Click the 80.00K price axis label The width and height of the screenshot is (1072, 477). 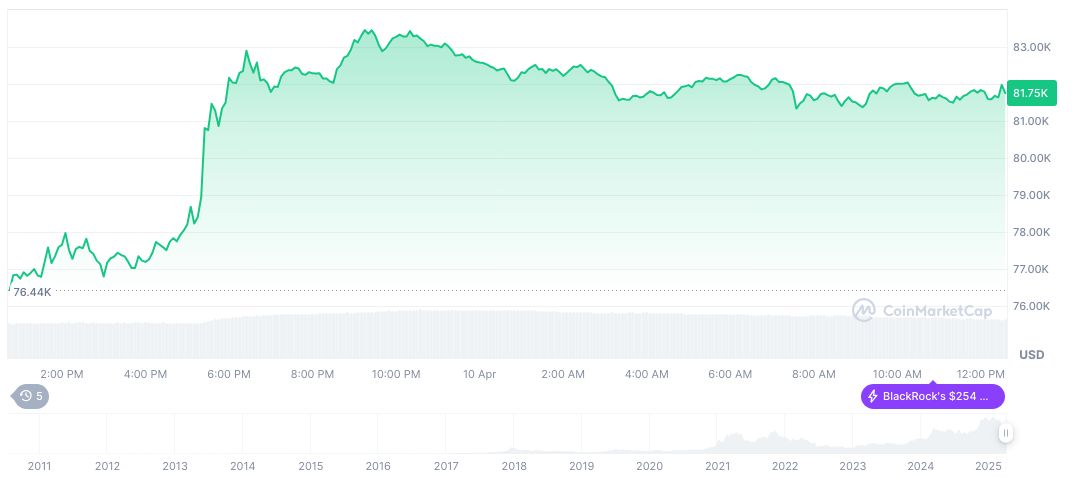pyautogui.click(x=1031, y=158)
